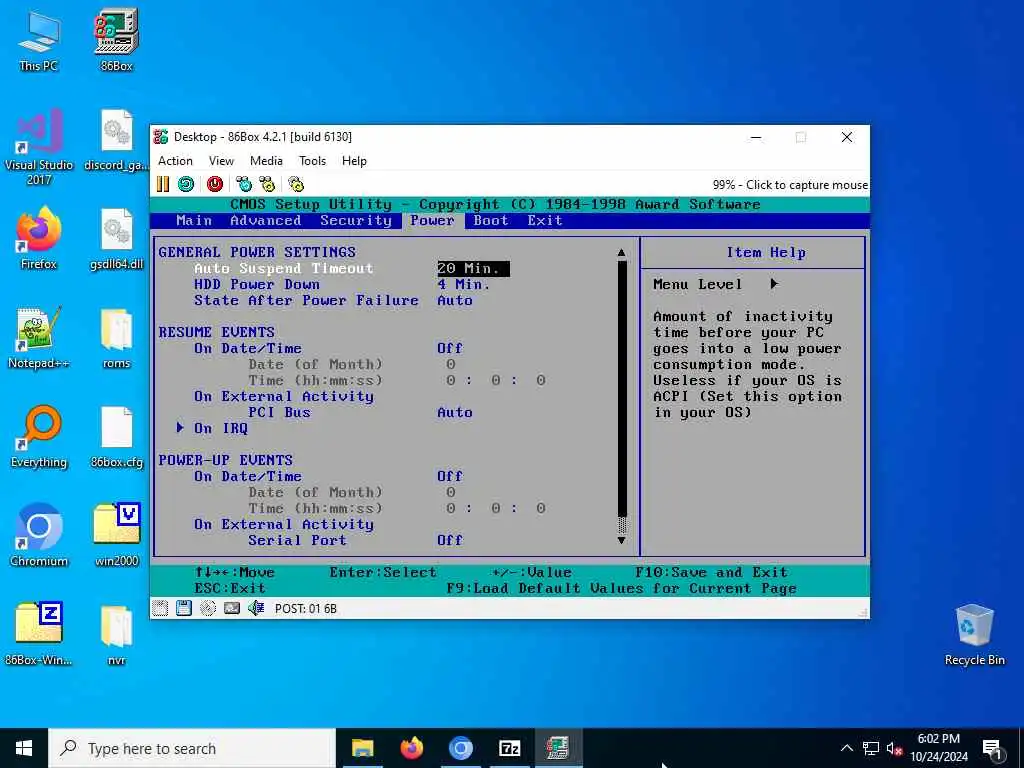Open File Explorer from the taskbar

coord(362,748)
